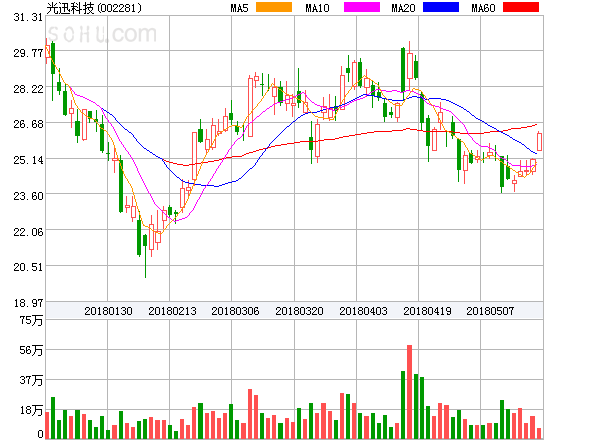Click the MA20 legend label
Screen dimensions: 600x440
(403, 8)
